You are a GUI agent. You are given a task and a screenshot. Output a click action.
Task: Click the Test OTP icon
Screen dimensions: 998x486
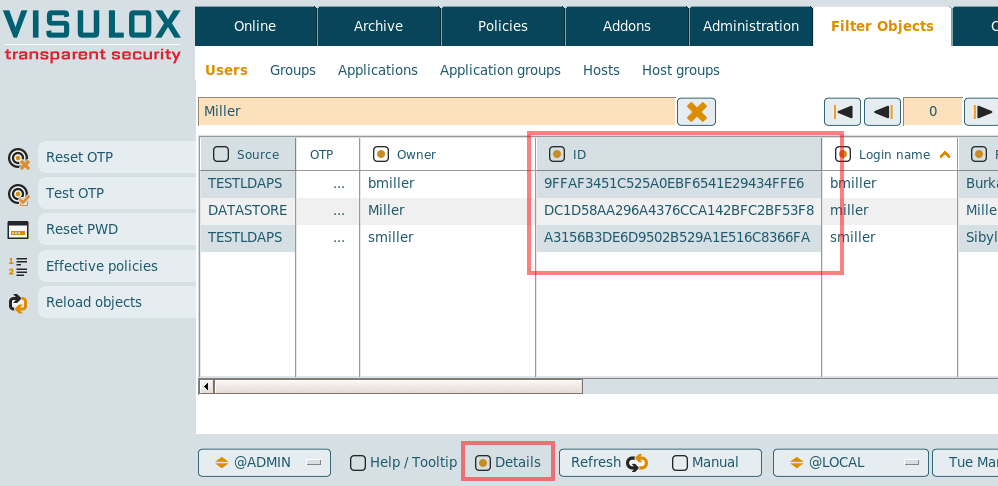(x=18, y=194)
